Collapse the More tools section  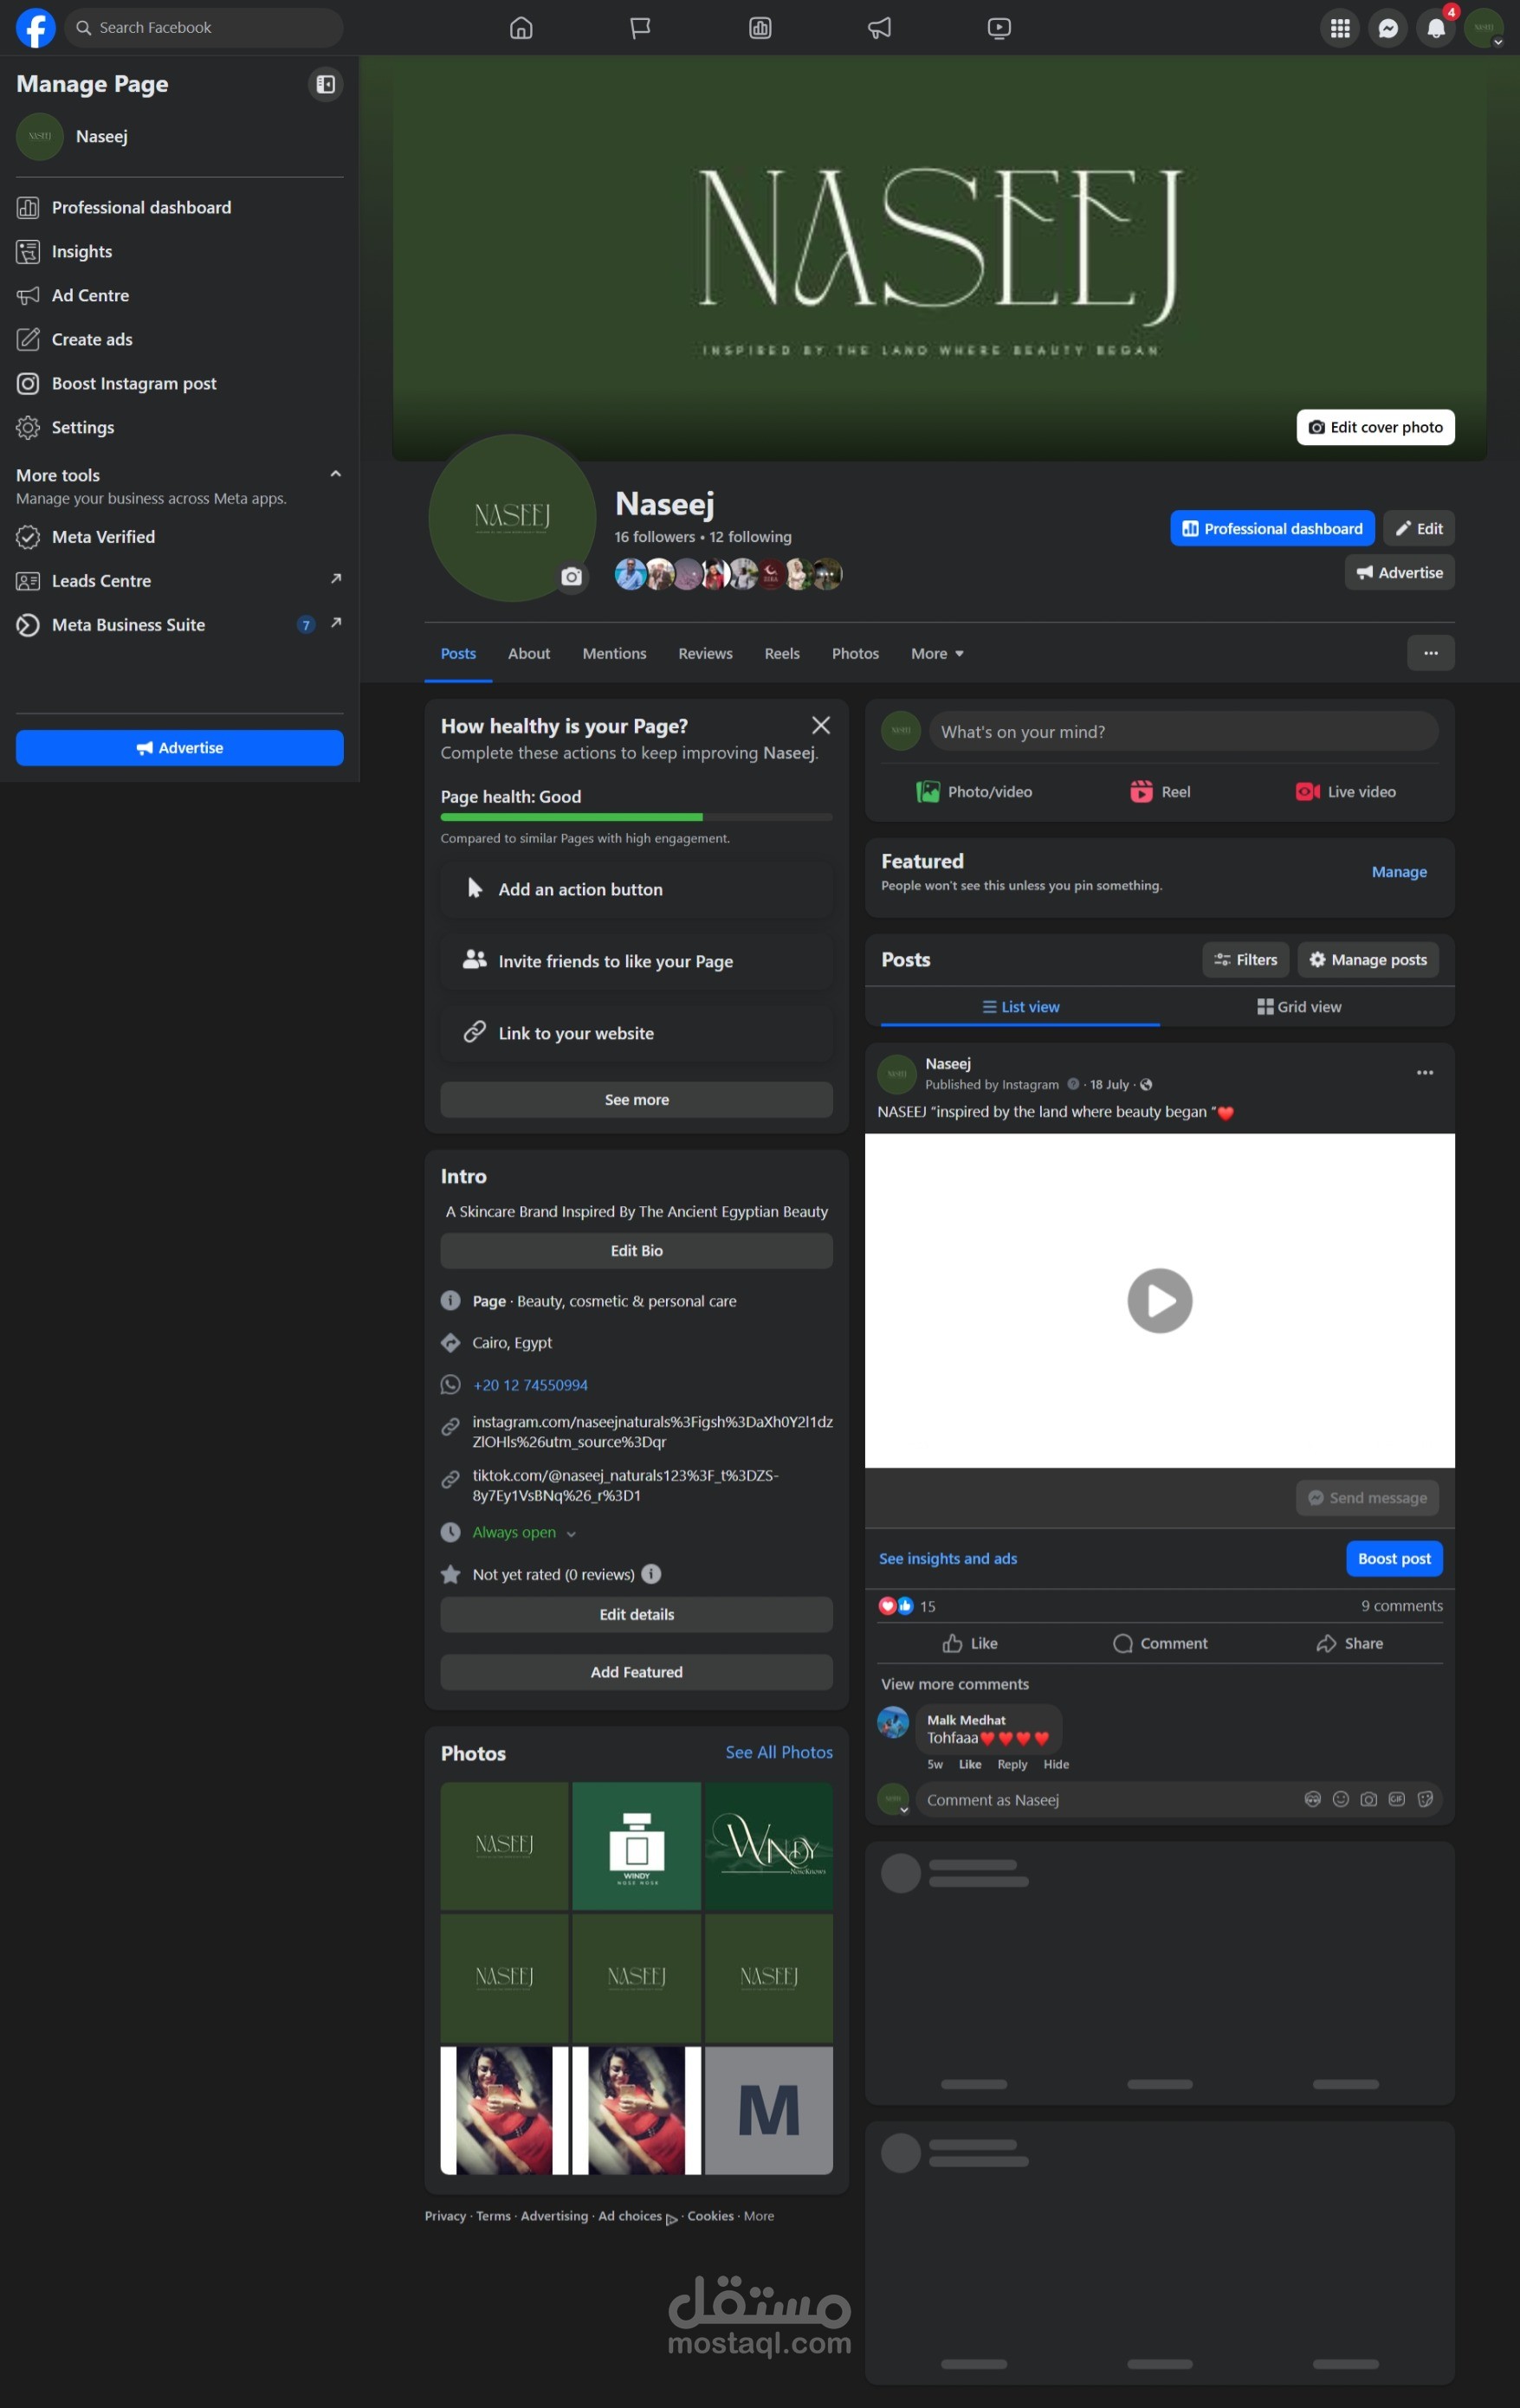click(336, 474)
